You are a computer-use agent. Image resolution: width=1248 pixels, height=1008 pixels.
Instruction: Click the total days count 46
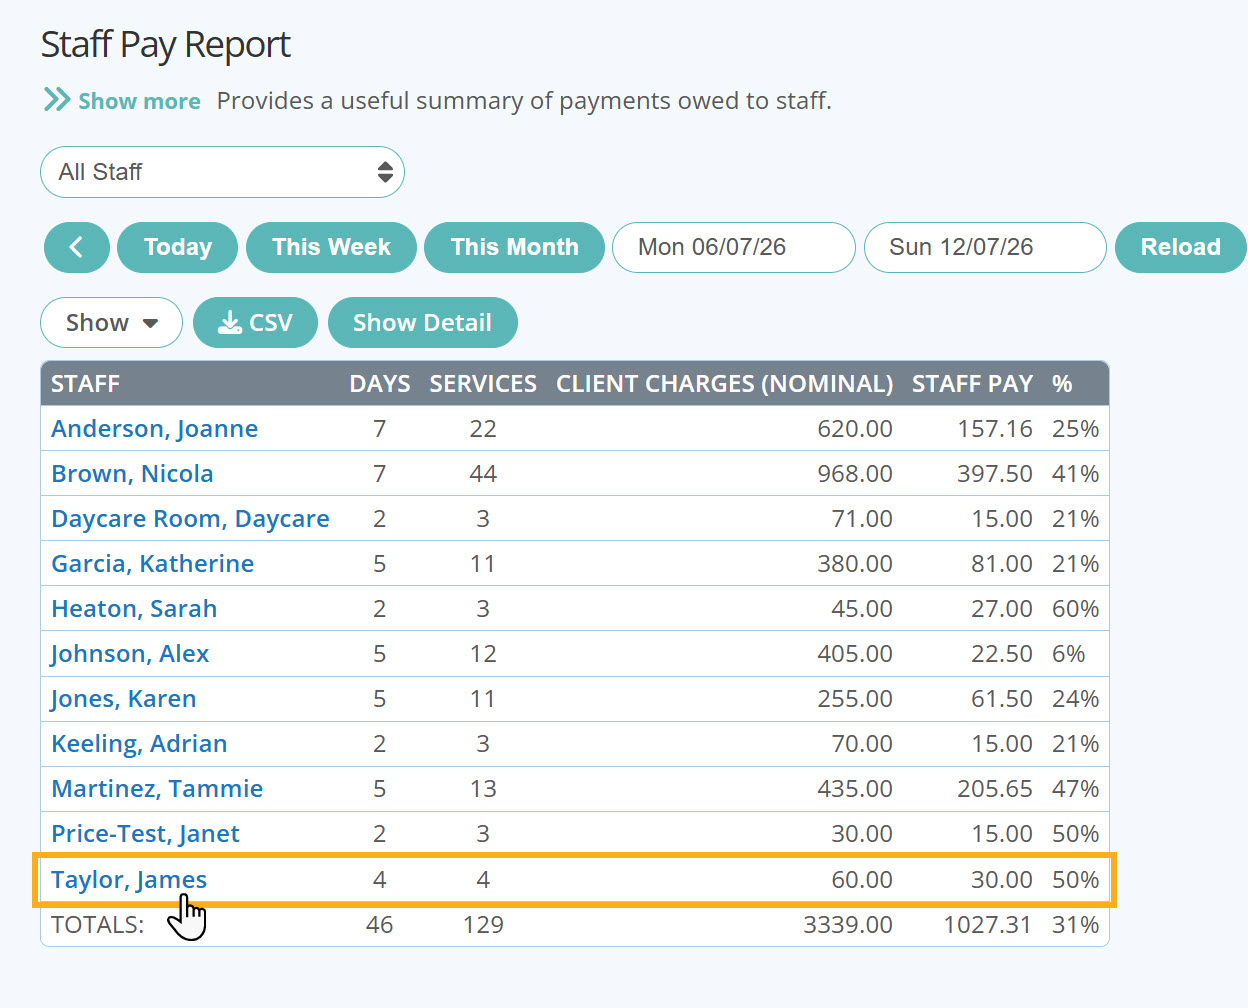point(379,925)
